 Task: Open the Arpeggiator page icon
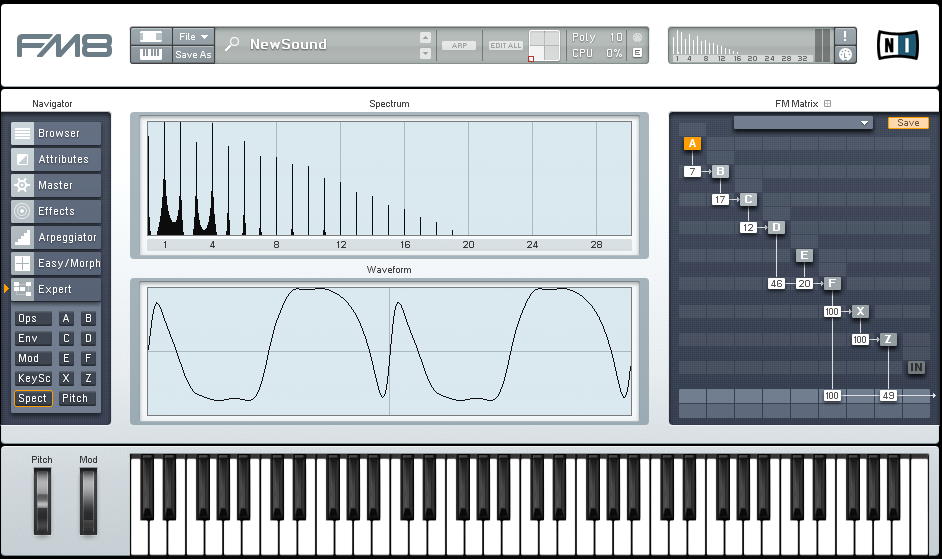click(22, 237)
